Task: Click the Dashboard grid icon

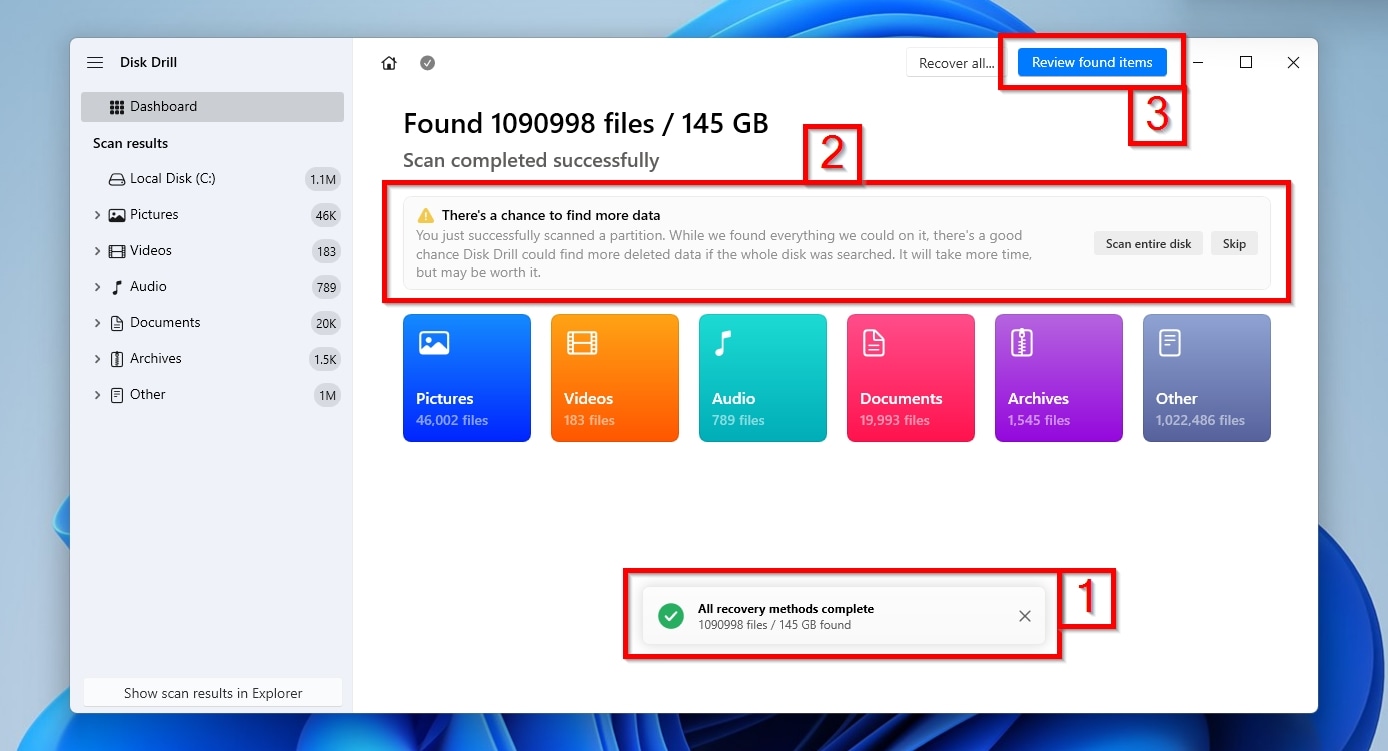Action: pyautogui.click(x=117, y=107)
